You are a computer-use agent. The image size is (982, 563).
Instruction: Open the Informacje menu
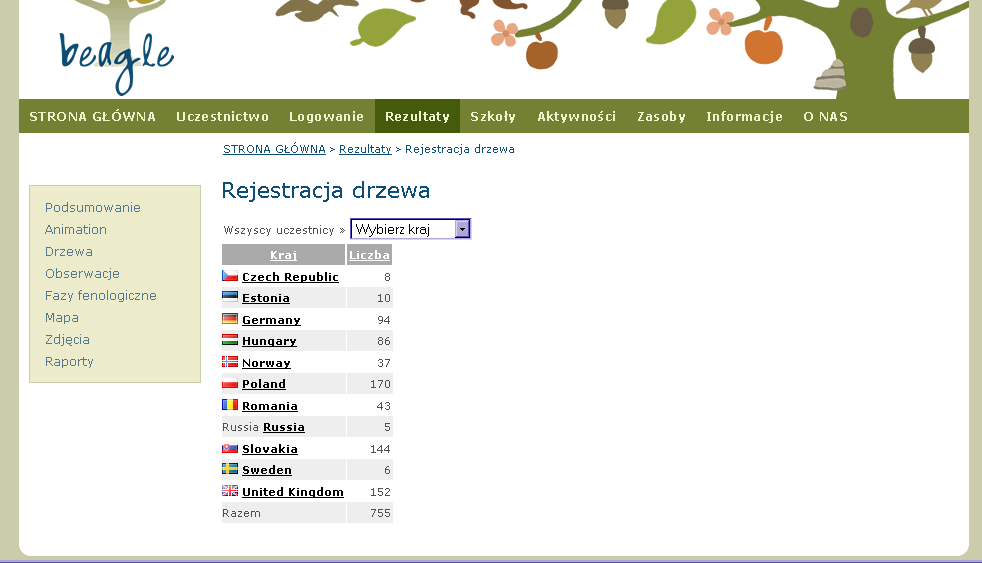[745, 116]
